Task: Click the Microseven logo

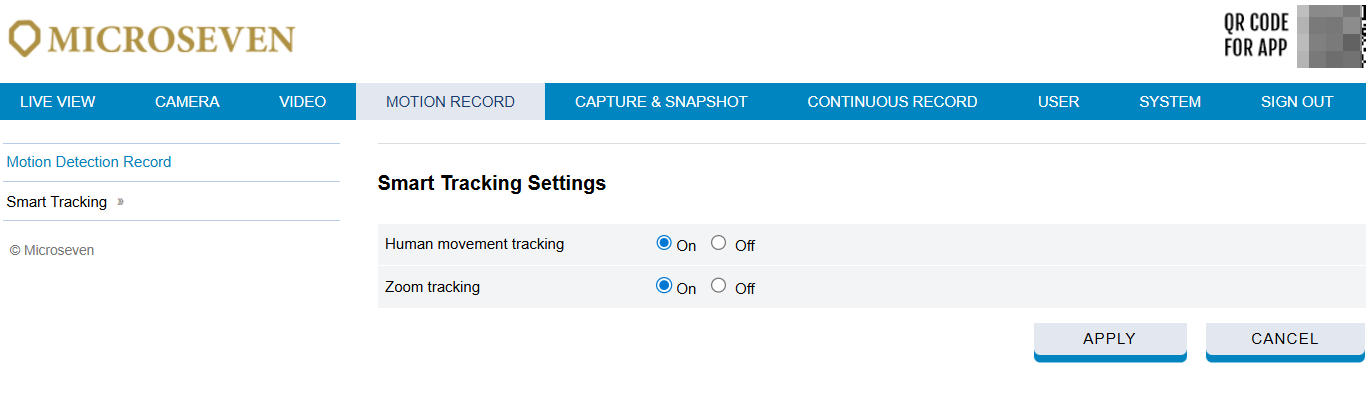Action: pos(152,39)
